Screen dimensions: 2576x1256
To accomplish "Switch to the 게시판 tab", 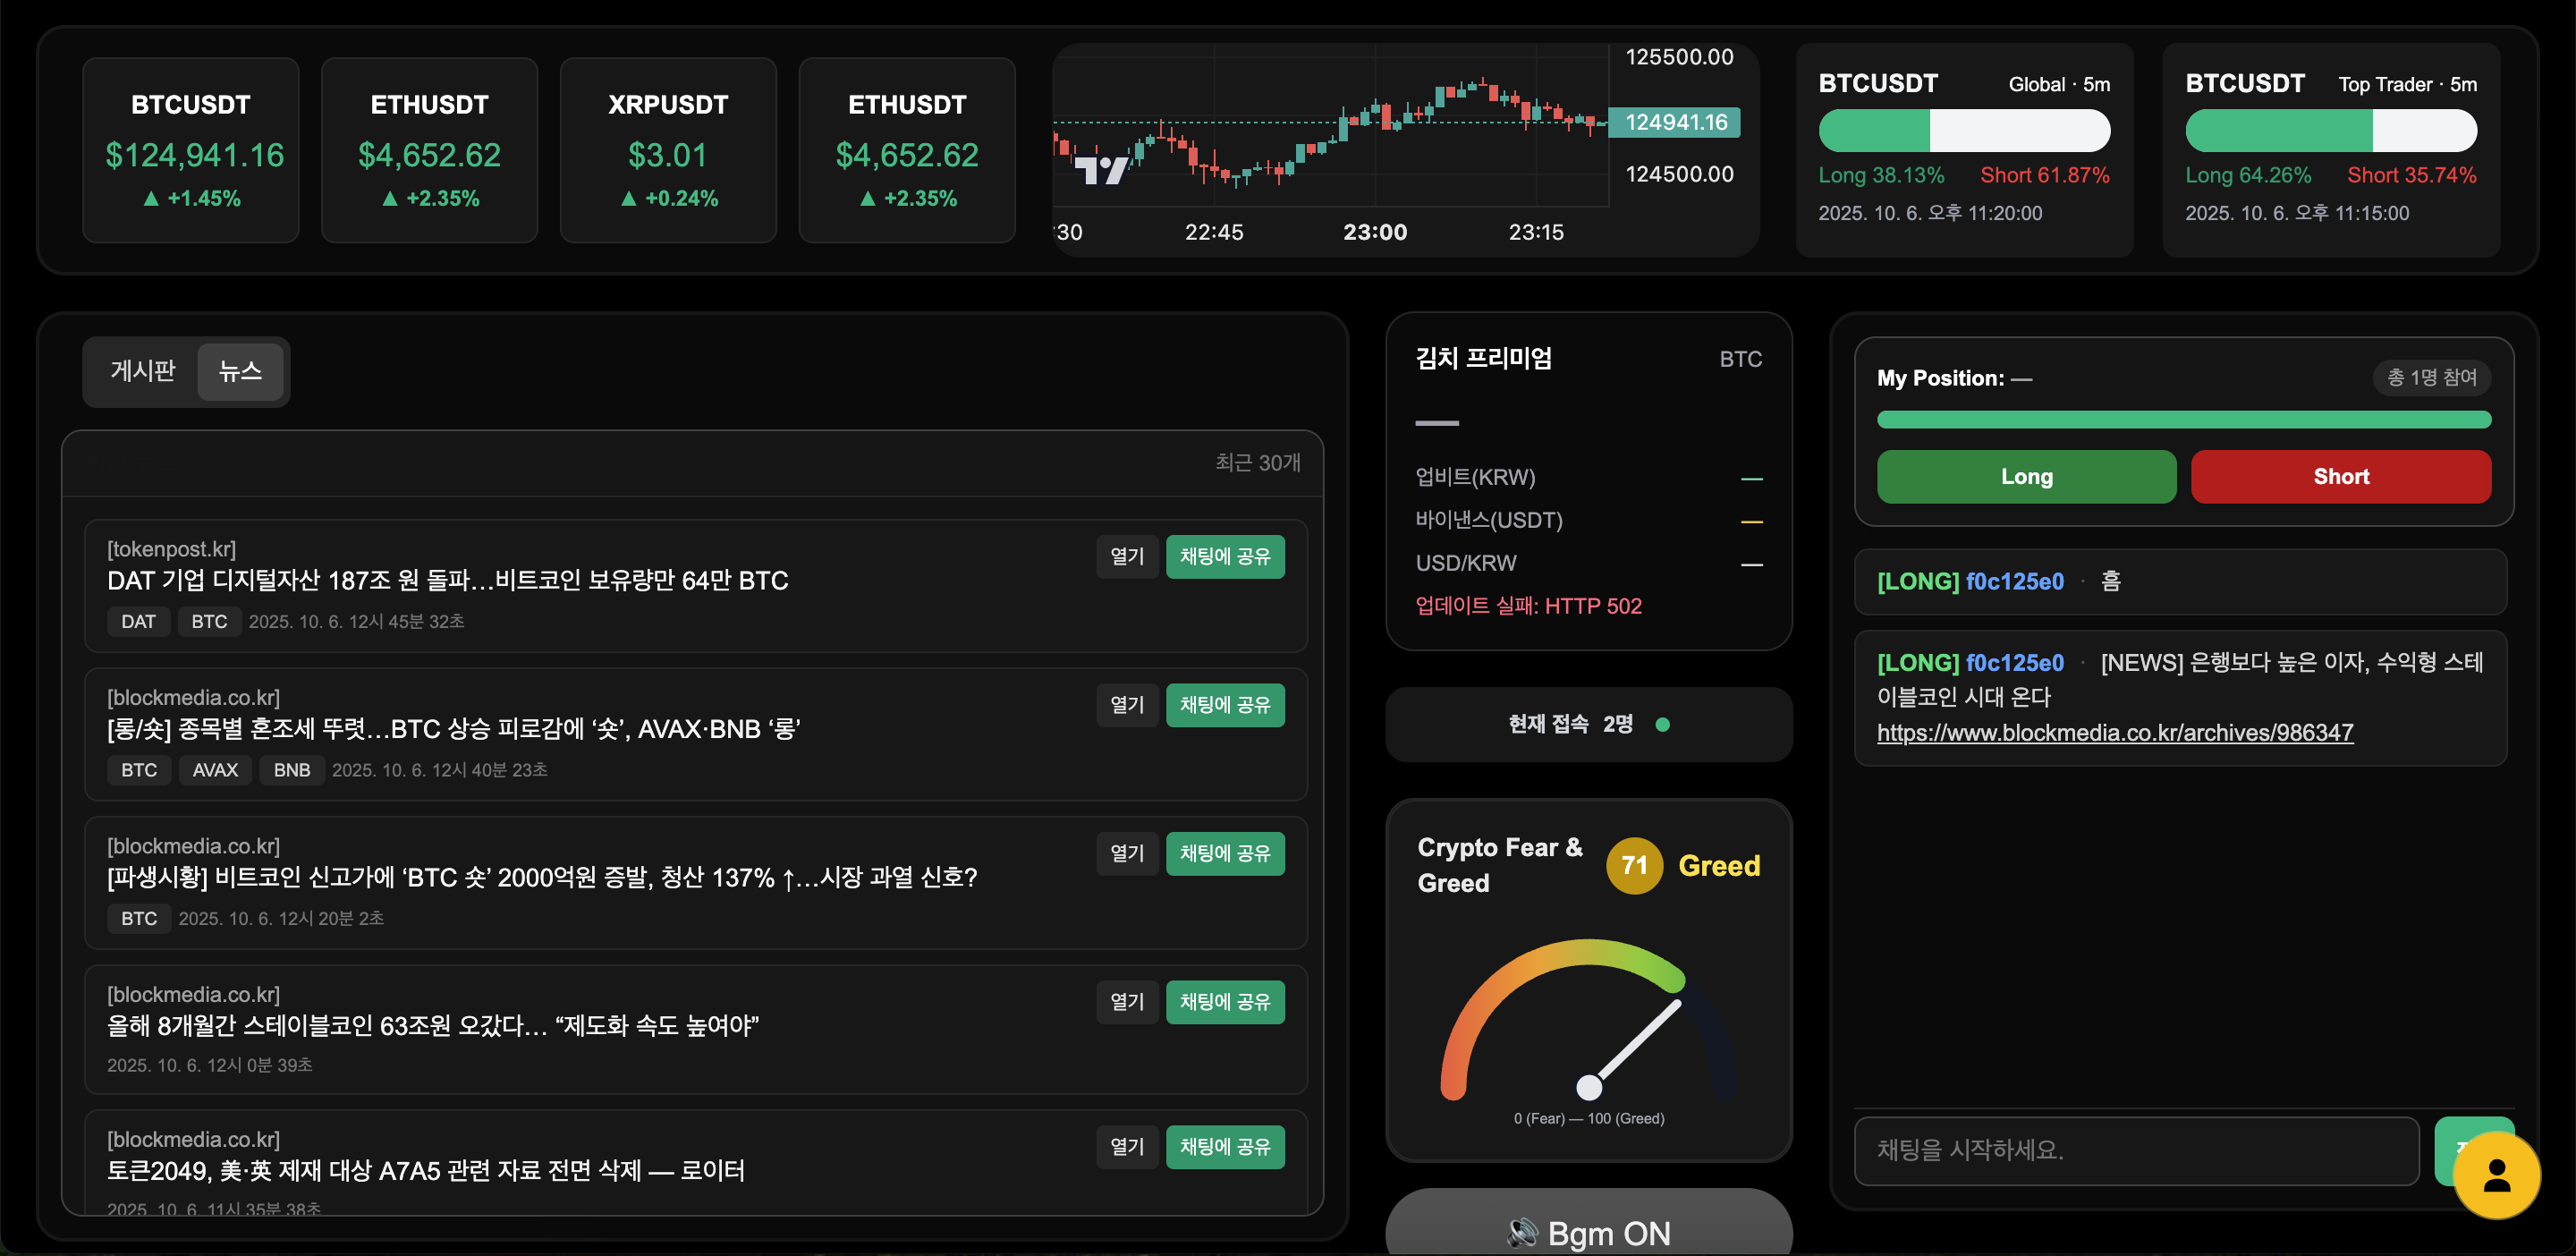I will (x=142, y=371).
